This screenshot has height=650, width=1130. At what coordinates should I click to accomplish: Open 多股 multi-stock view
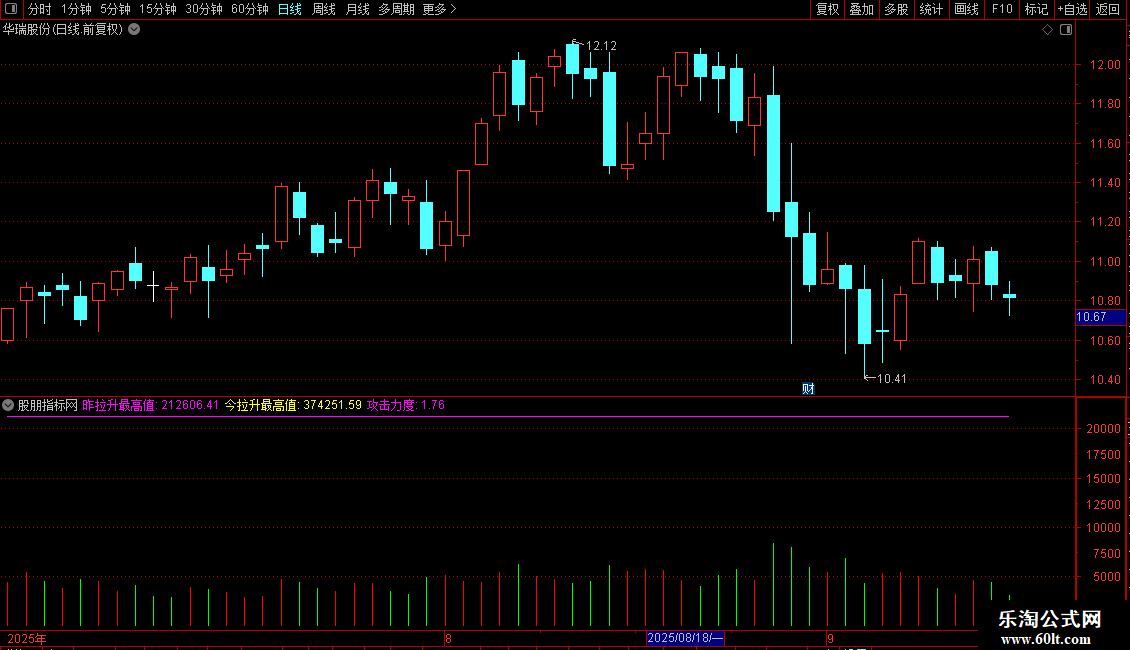896,9
